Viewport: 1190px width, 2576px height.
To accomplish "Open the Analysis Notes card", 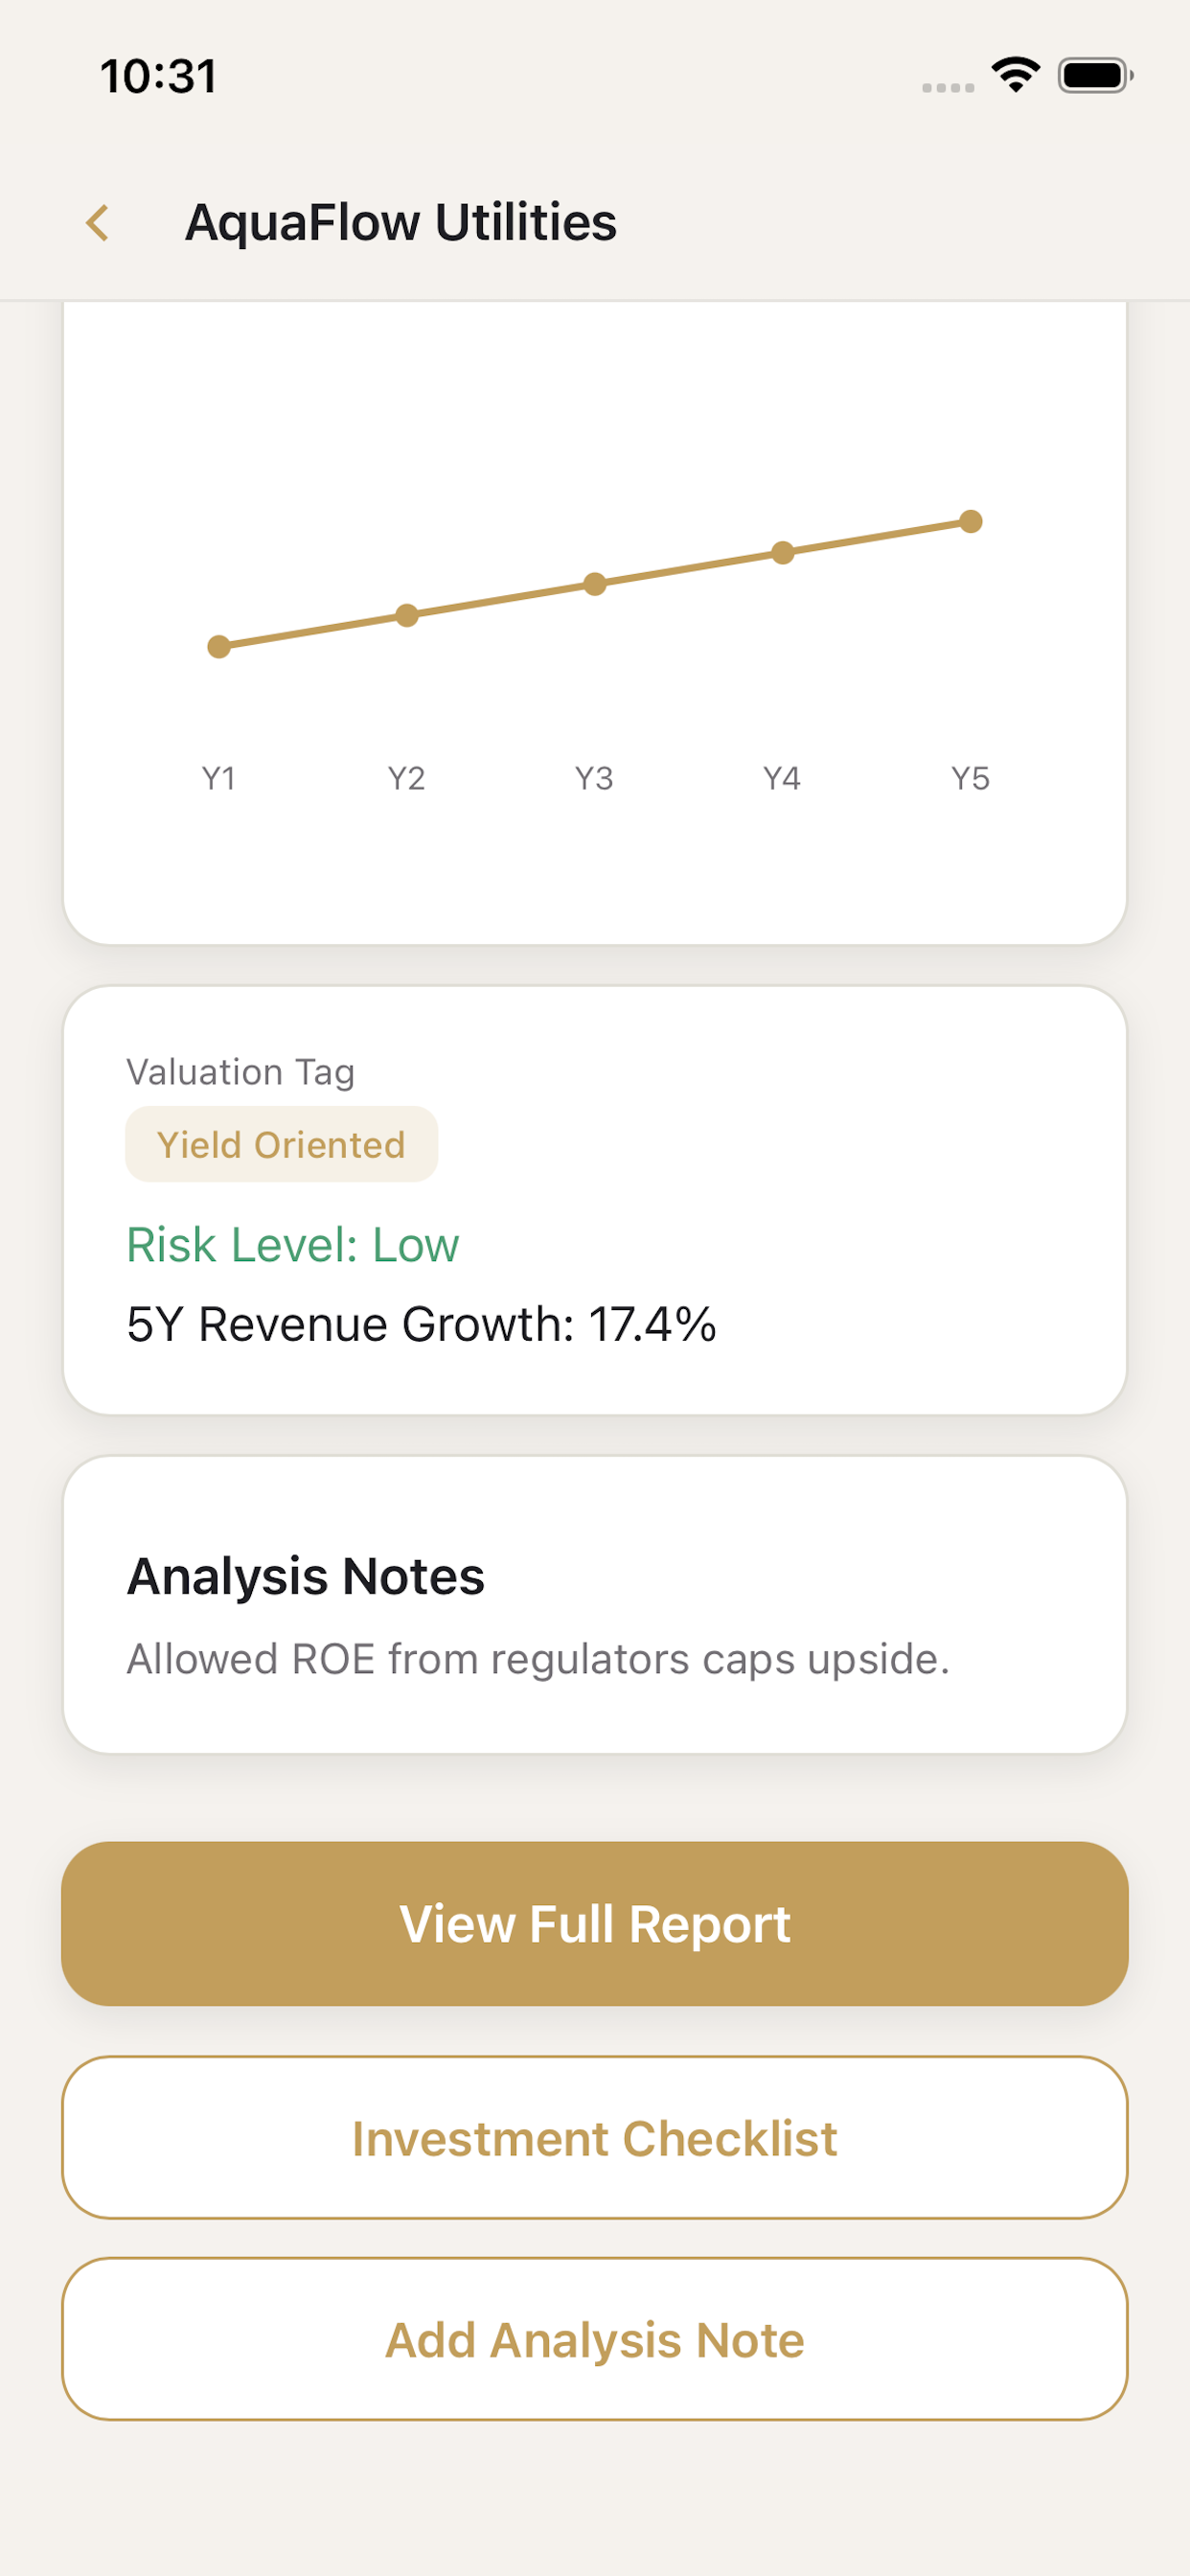I will tap(595, 1604).
